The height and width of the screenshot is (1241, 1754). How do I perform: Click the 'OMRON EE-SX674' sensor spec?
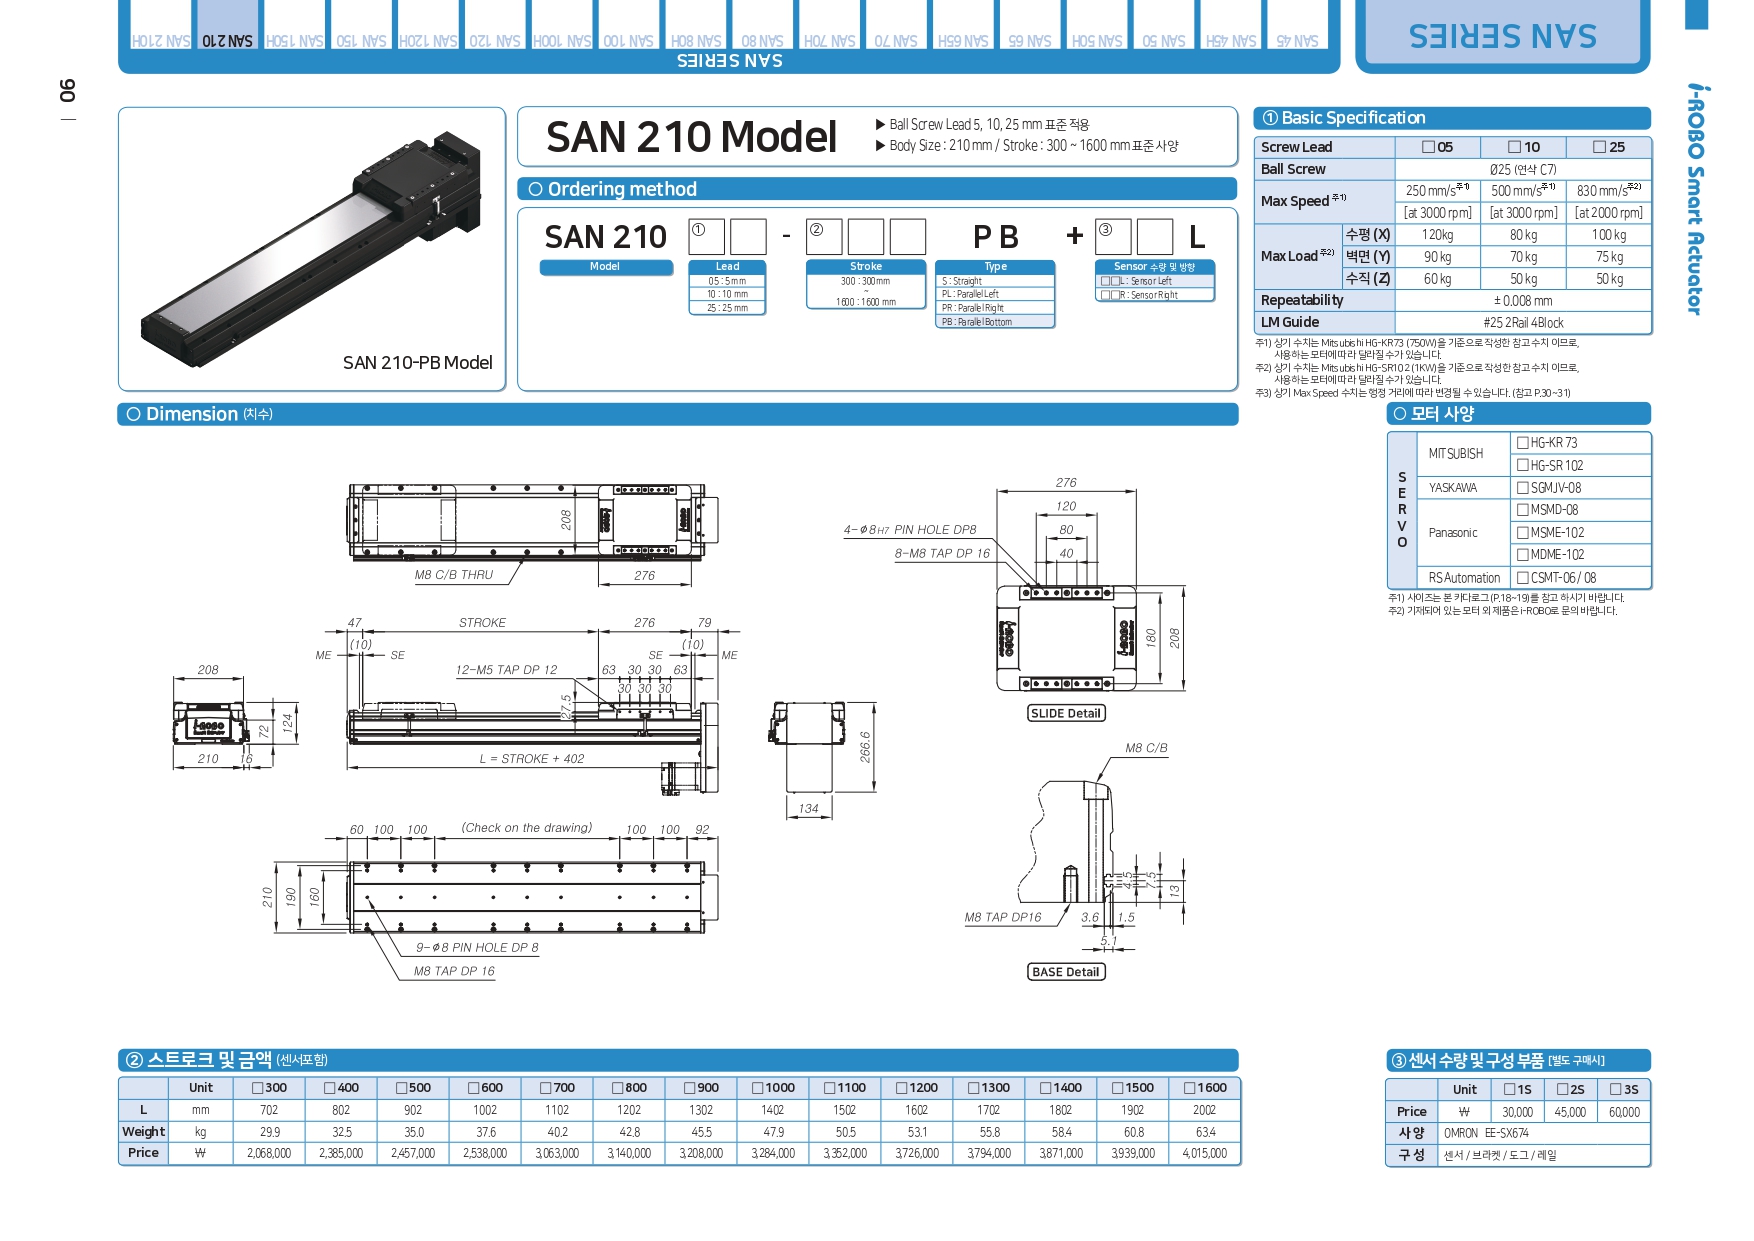point(1486,1134)
